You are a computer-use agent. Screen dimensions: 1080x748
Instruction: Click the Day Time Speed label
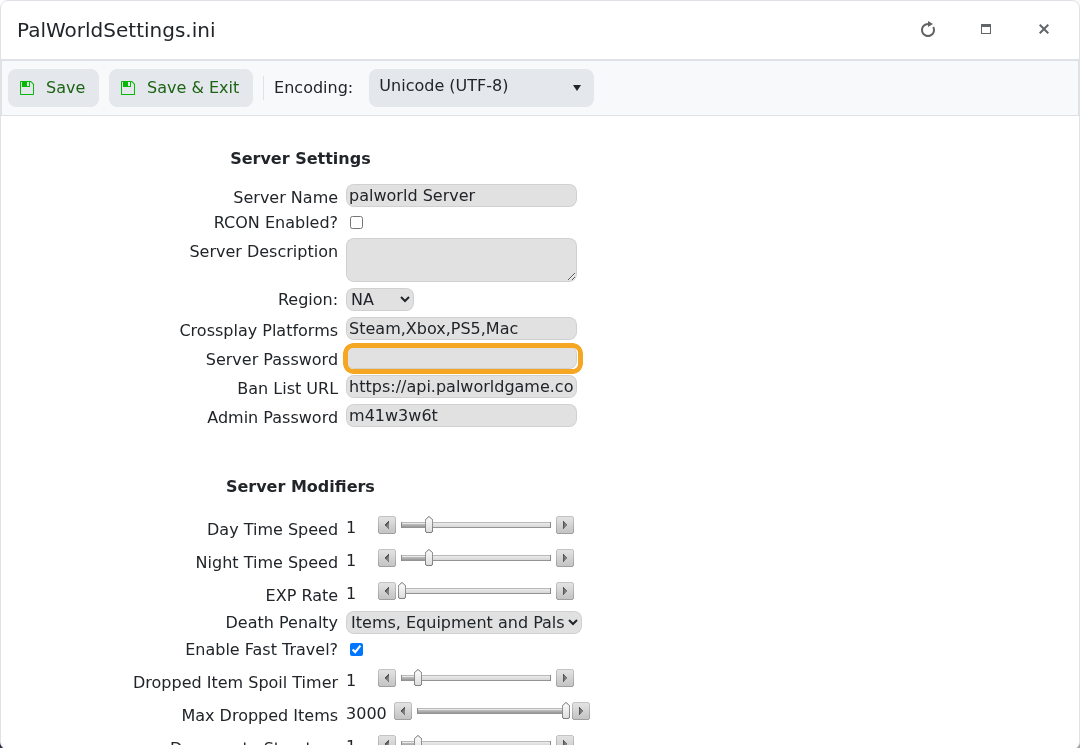click(272, 529)
